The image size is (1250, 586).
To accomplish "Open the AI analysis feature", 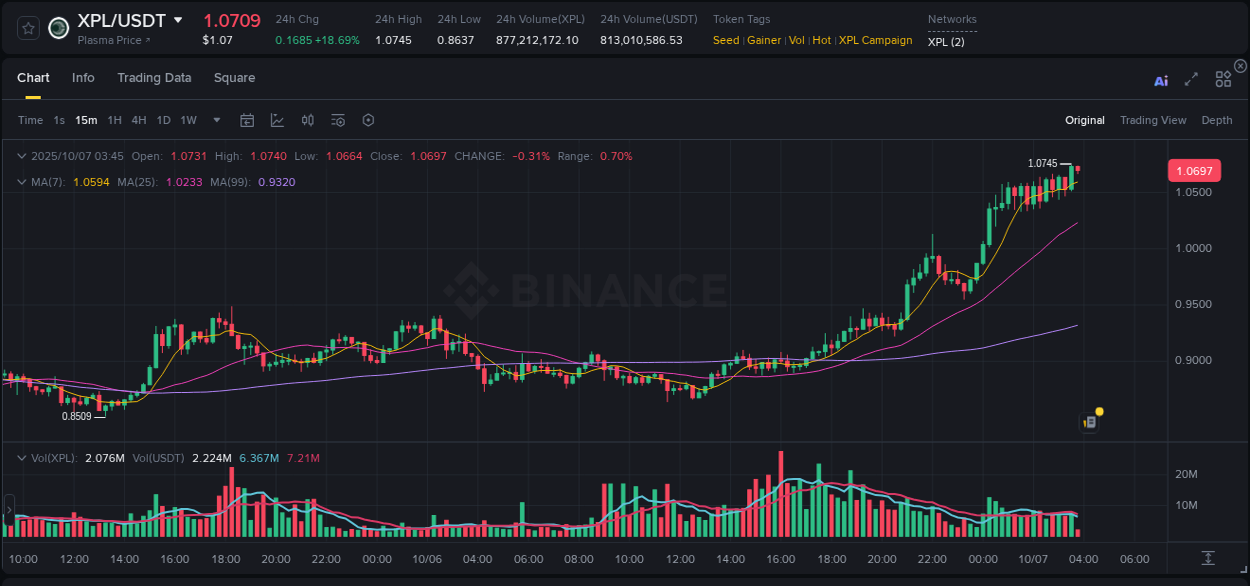I will point(1160,81).
